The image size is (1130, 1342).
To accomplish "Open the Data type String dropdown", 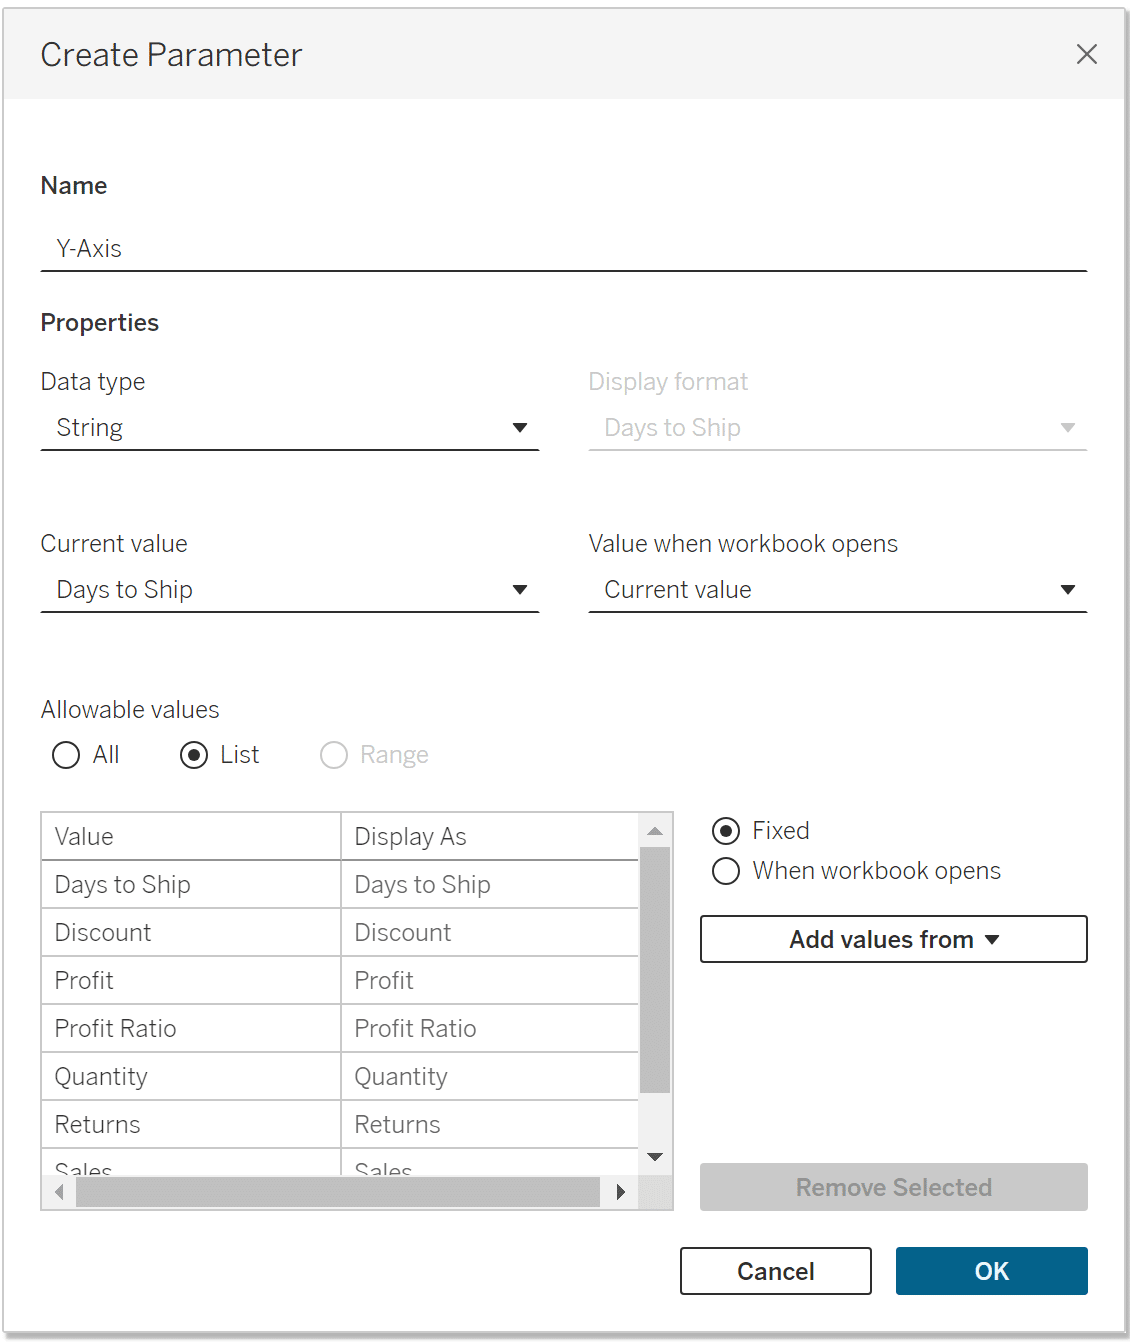I will tap(290, 428).
